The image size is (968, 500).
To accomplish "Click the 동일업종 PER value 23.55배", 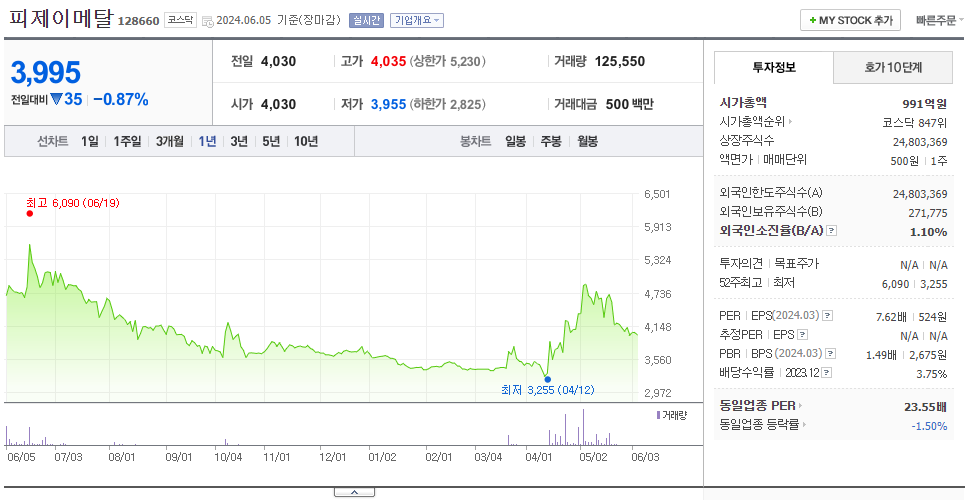I will click(925, 407).
